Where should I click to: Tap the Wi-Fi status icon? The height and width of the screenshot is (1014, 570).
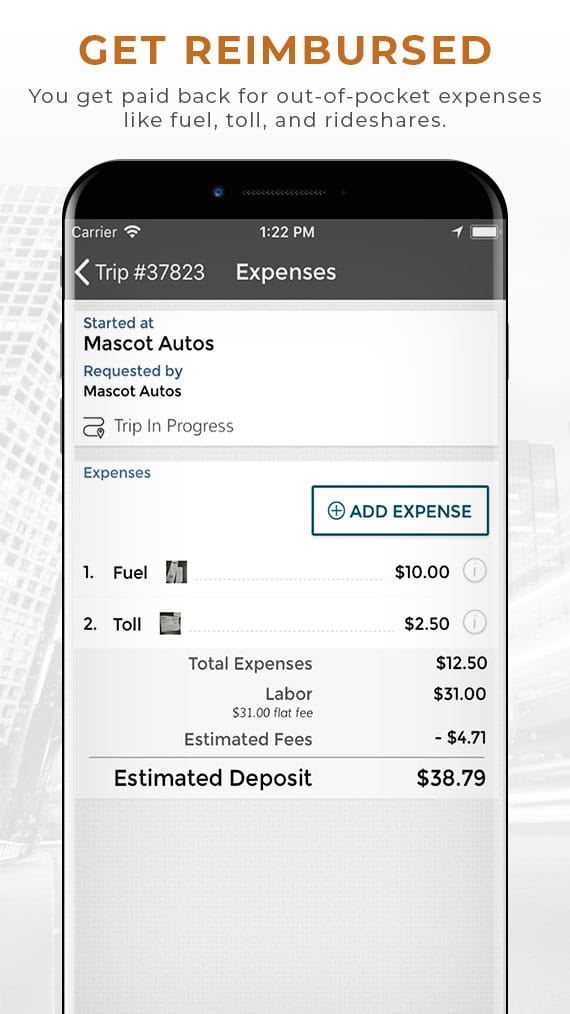(x=132, y=232)
